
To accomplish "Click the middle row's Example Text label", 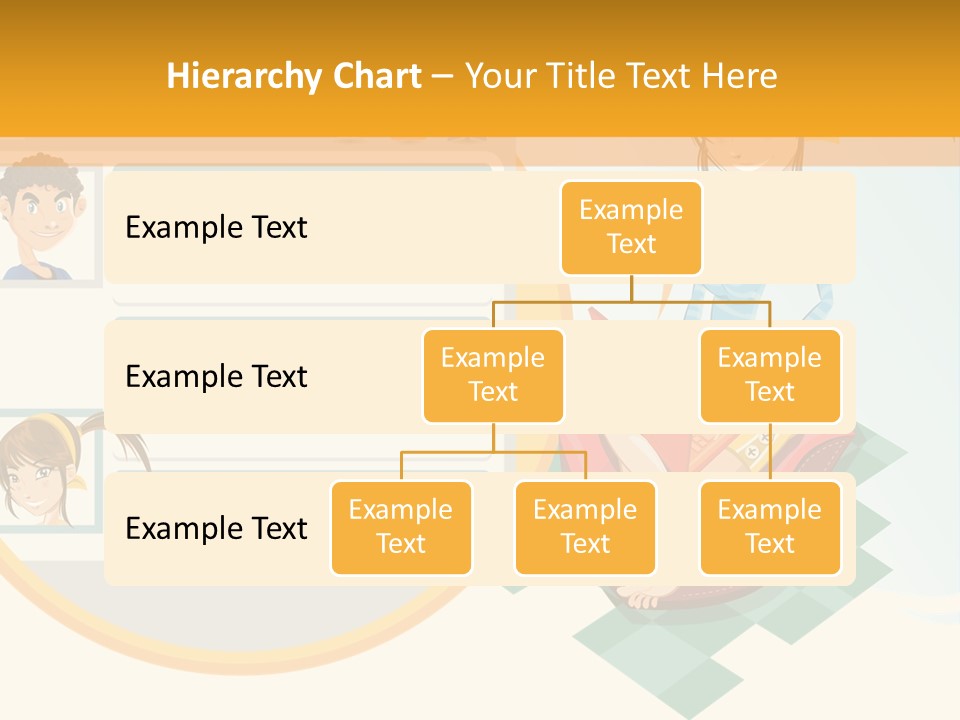I will pyautogui.click(x=216, y=377).
